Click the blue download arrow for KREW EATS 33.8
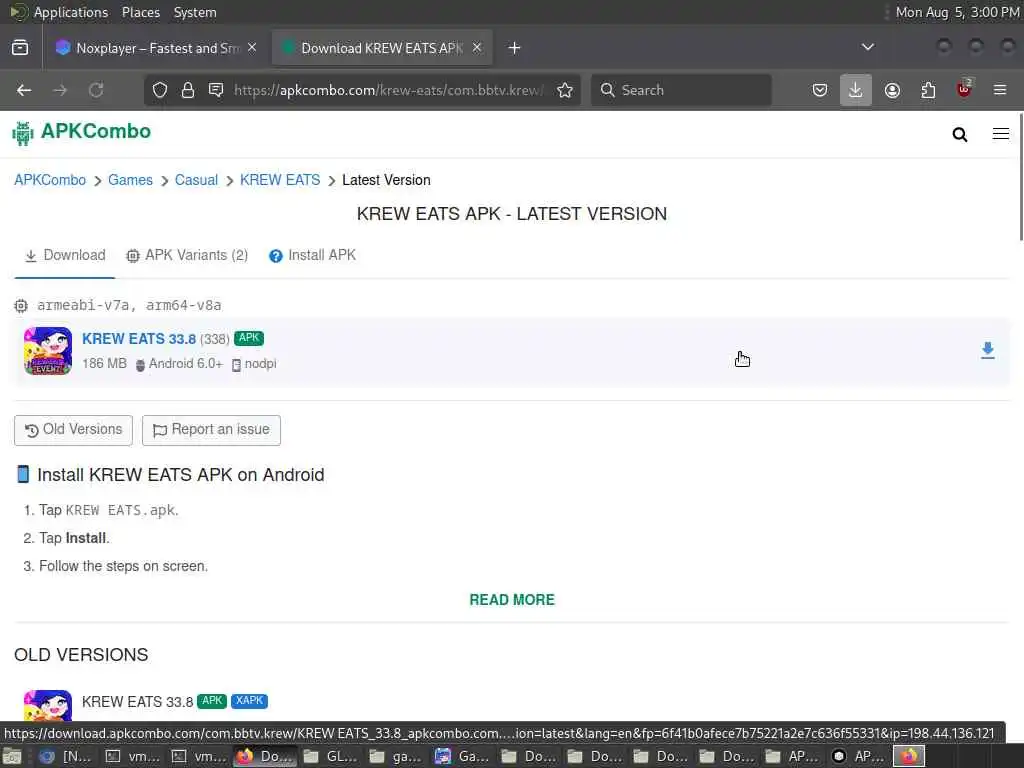The width and height of the screenshot is (1024, 768). 987,351
